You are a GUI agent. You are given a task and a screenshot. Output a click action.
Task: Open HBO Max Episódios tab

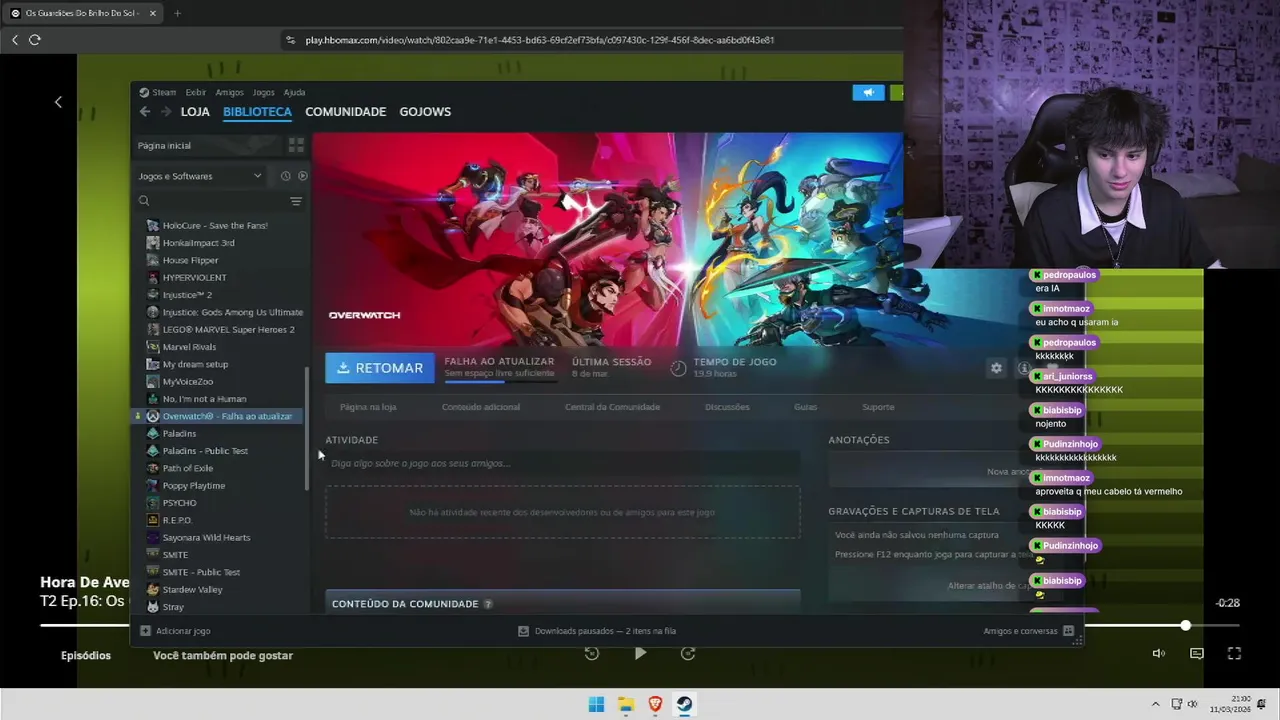coord(86,656)
